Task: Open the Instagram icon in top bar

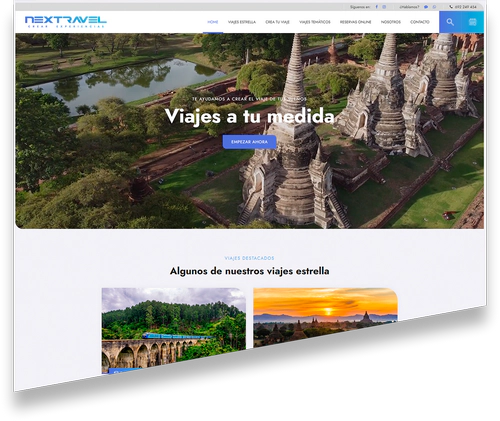Action: 384,7
